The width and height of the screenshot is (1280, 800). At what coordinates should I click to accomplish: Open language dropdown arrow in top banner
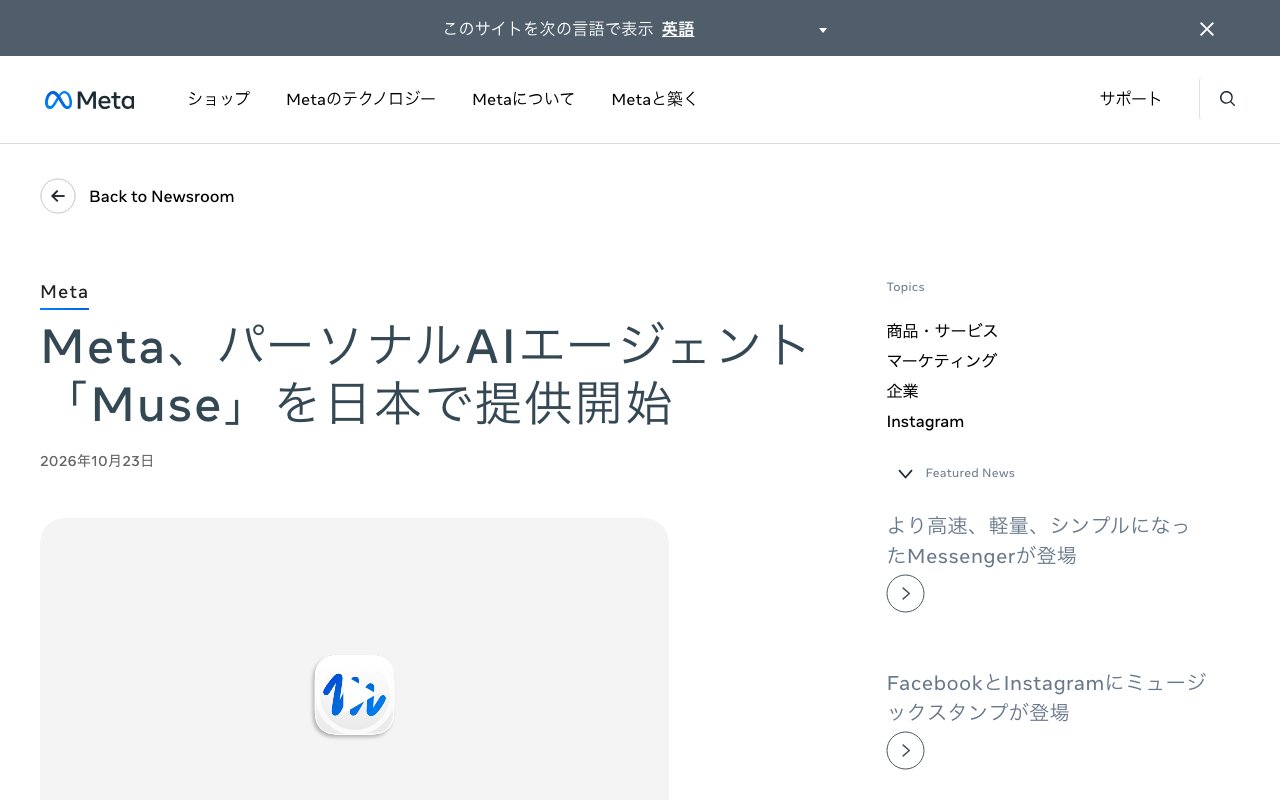point(823,30)
